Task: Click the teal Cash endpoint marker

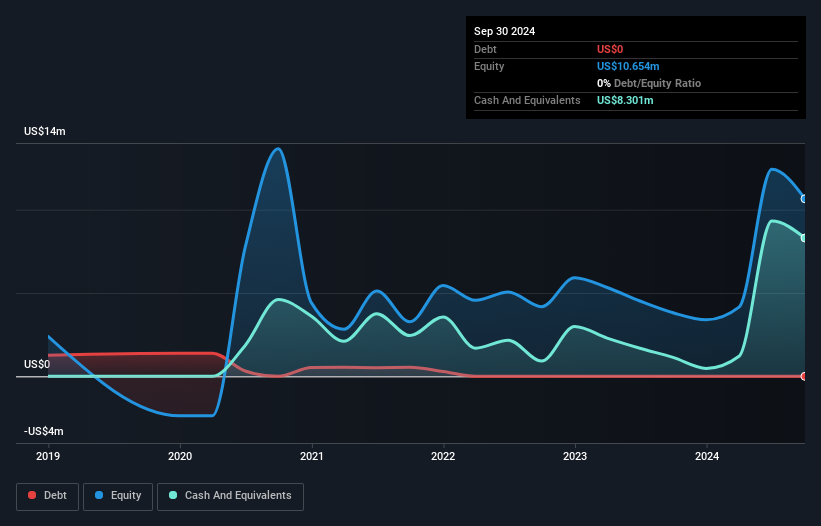Action: (804, 238)
